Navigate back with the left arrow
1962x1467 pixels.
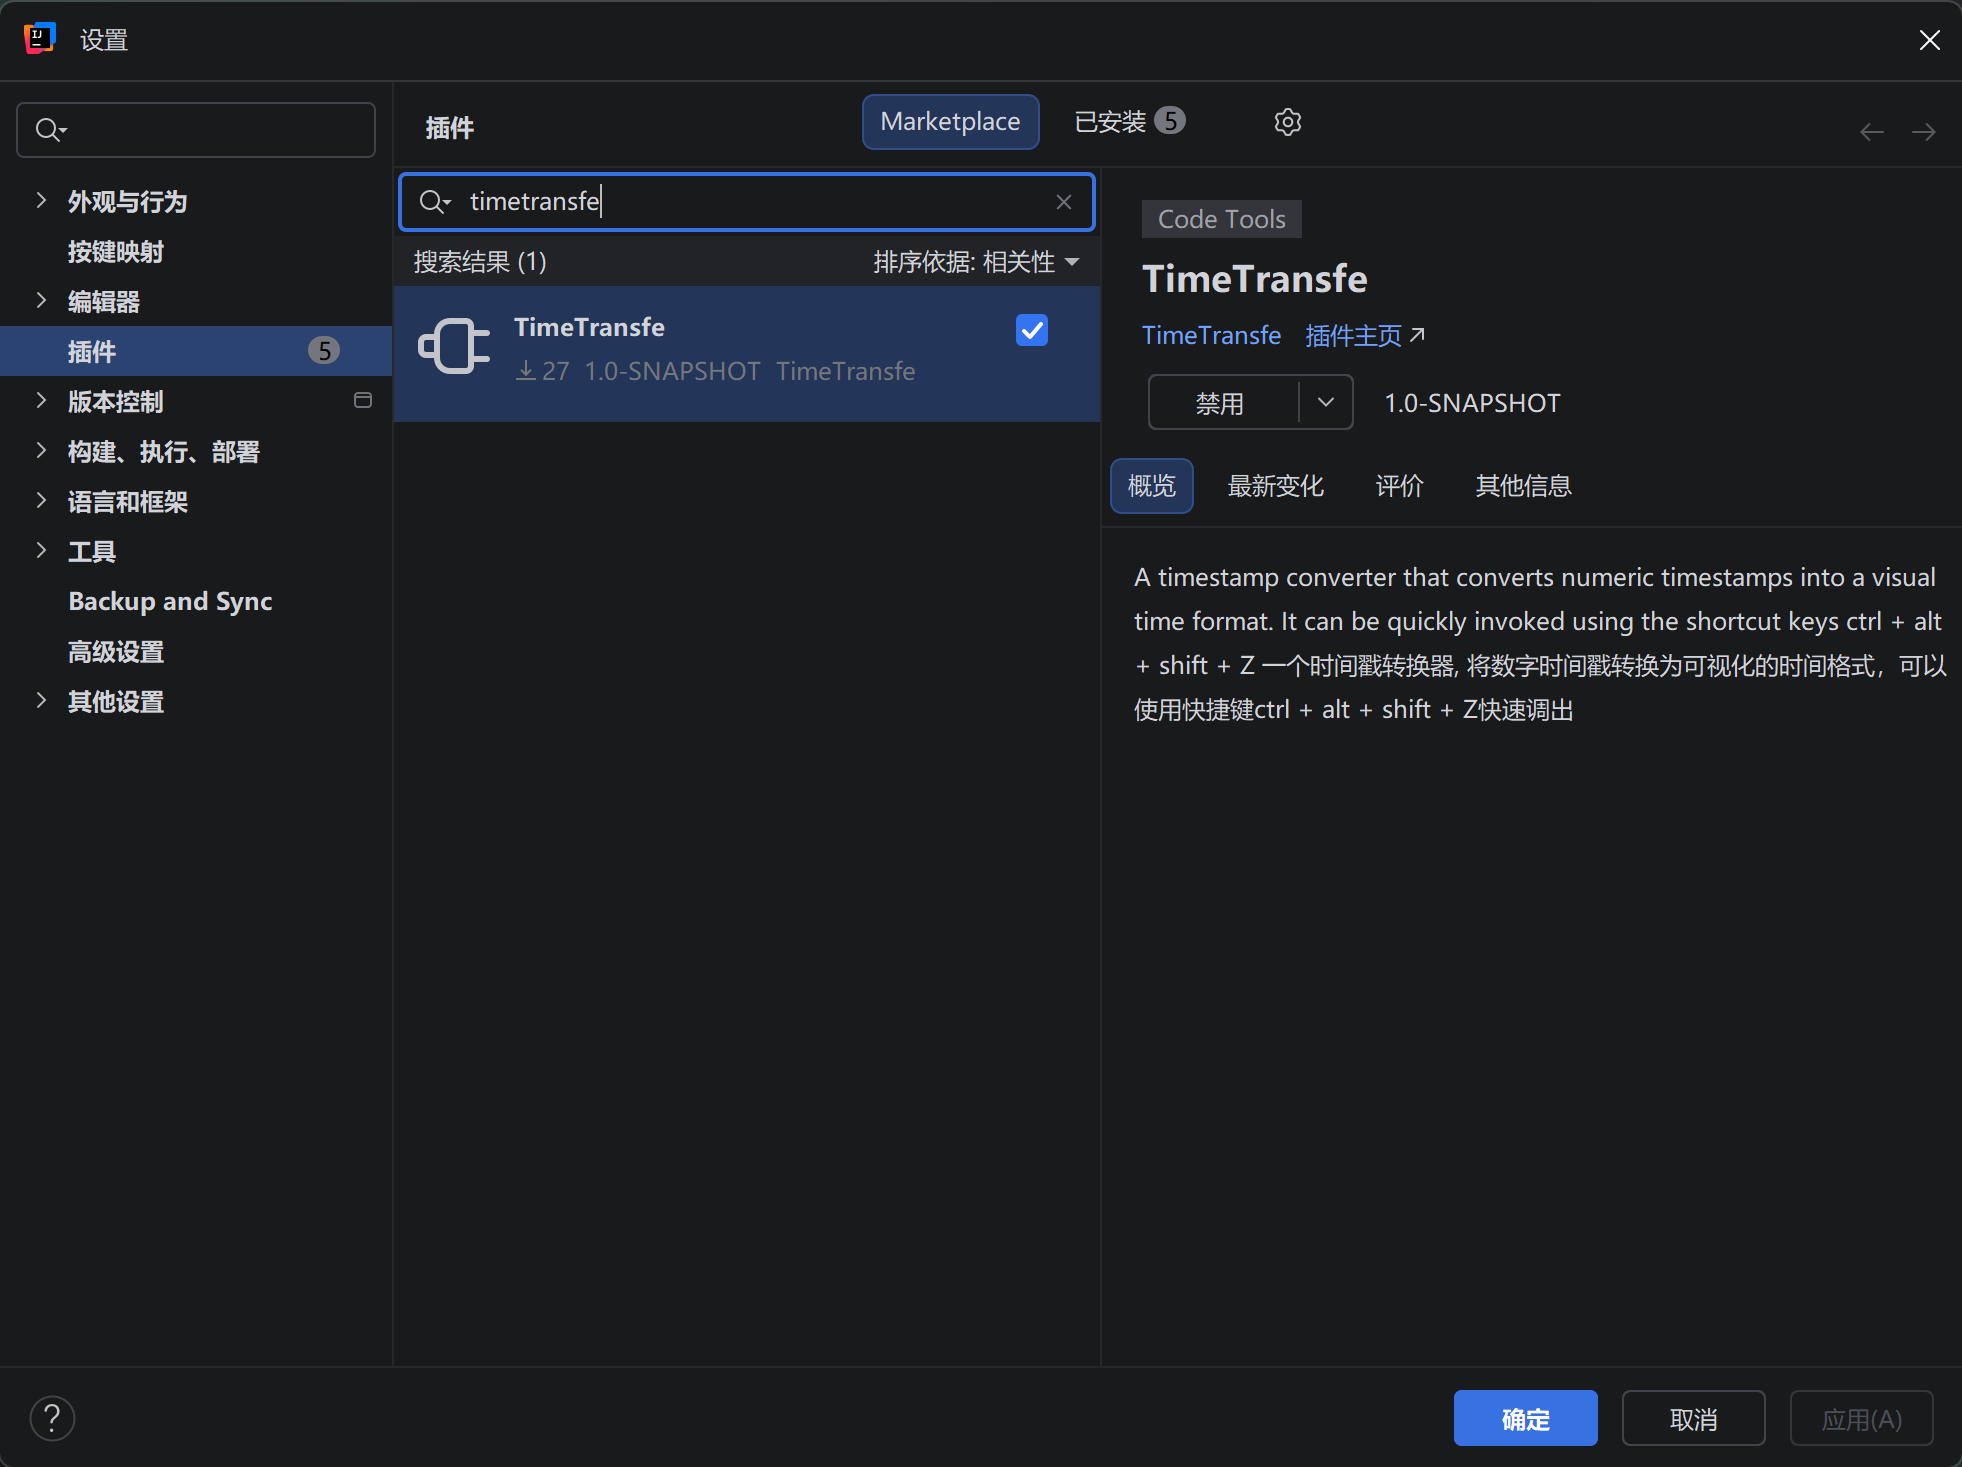(x=1871, y=132)
